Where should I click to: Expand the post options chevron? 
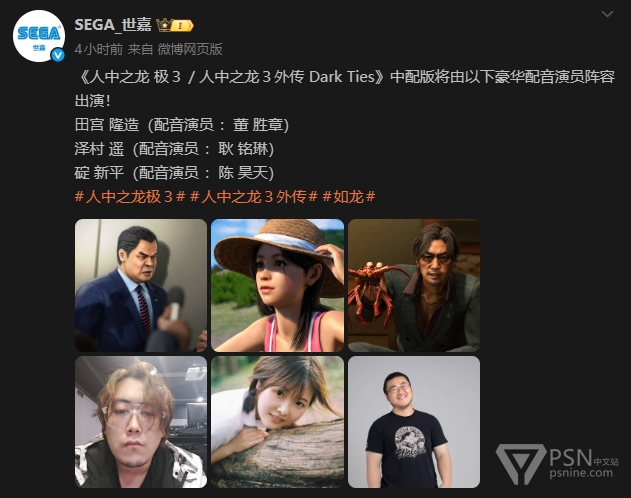click(x=607, y=14)
